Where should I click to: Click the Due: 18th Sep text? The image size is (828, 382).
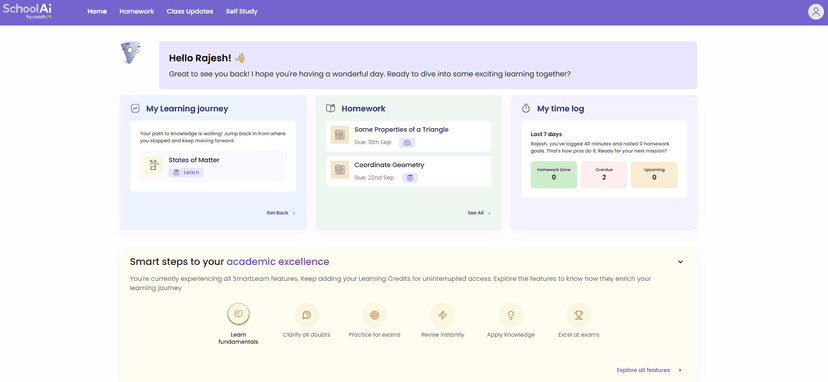click(374, 143)
